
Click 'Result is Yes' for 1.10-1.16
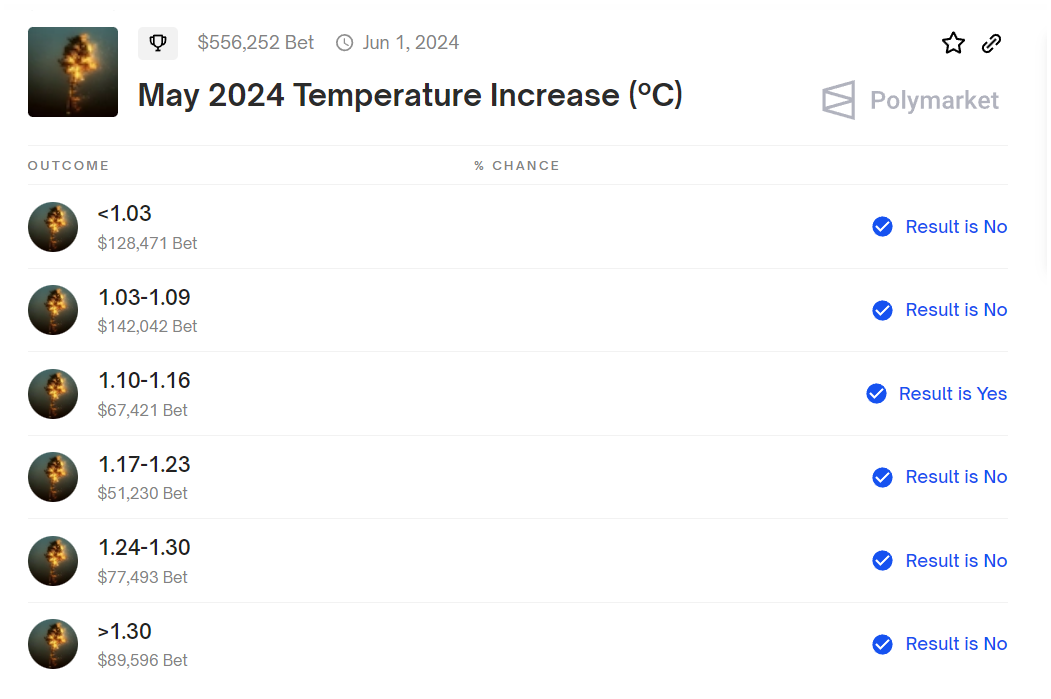[952, 393]
